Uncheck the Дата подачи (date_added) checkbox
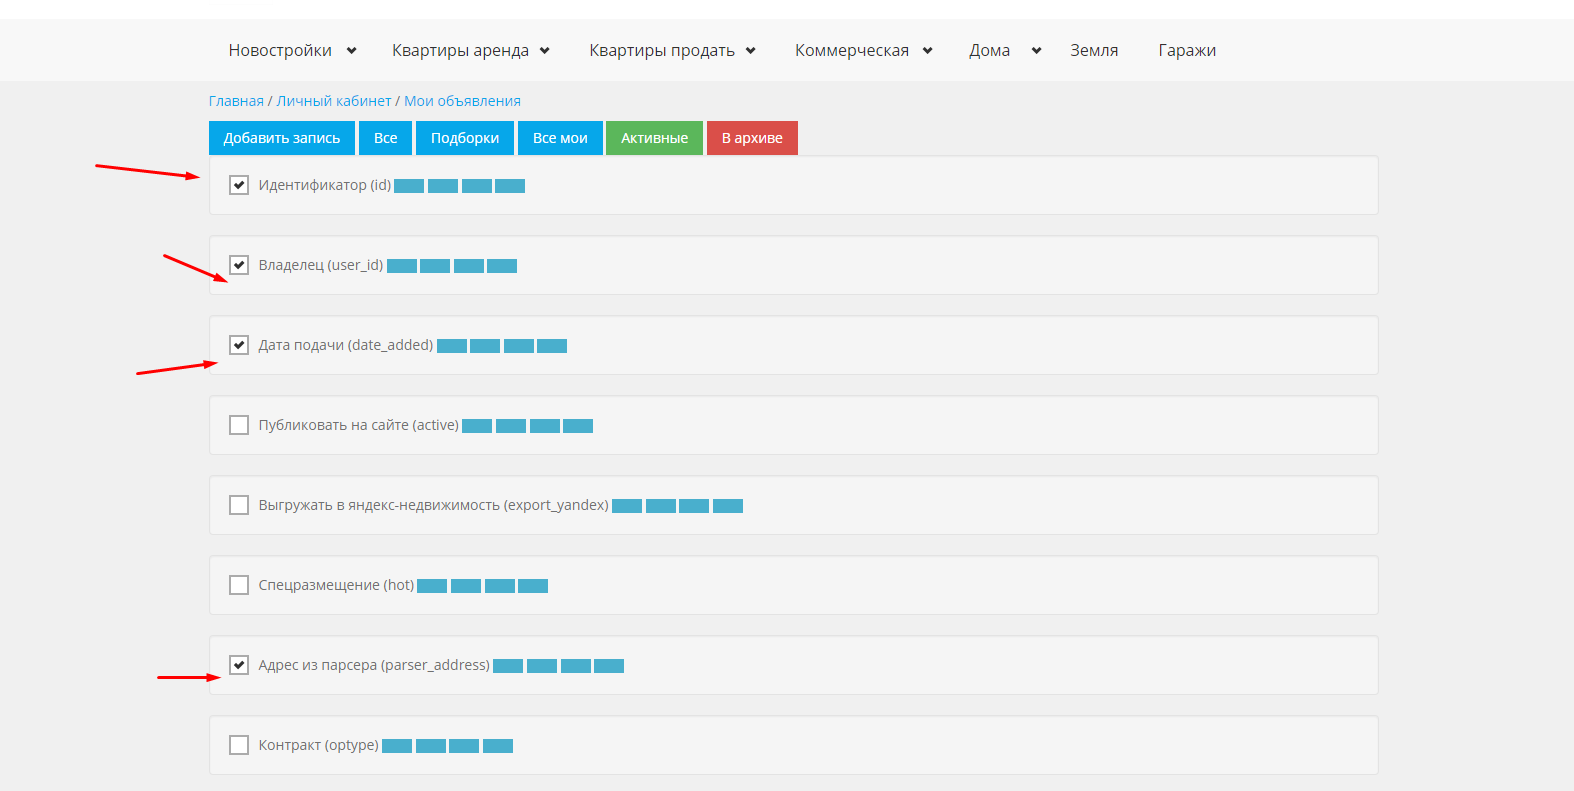Viewport: 1574px width, 791px height. tap(239, 345)
